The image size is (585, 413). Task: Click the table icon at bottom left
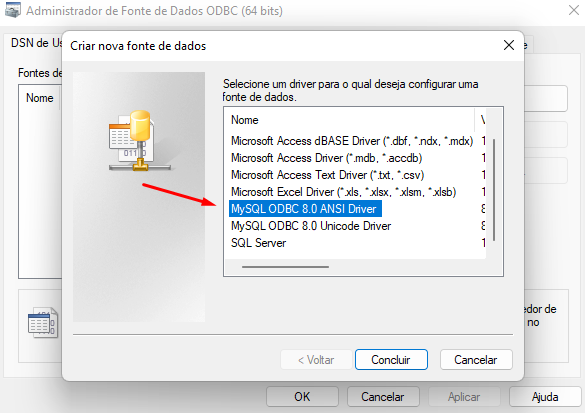[x=43, y=323]
